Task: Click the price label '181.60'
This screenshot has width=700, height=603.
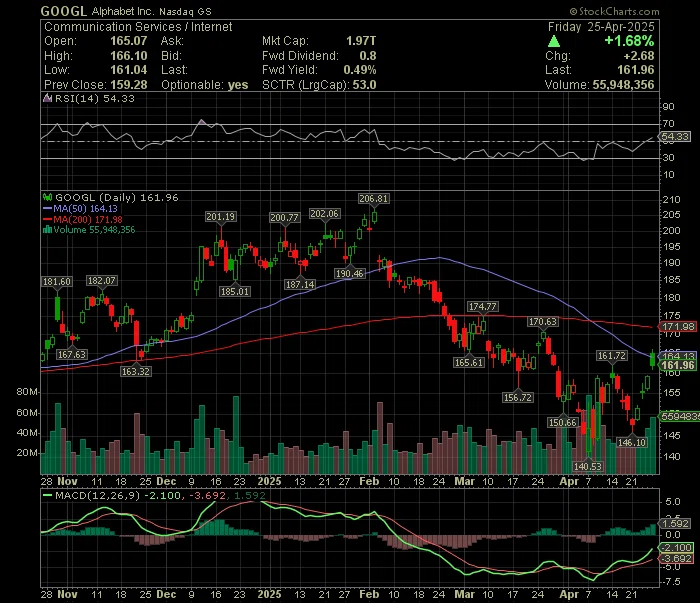Action: 57,282
